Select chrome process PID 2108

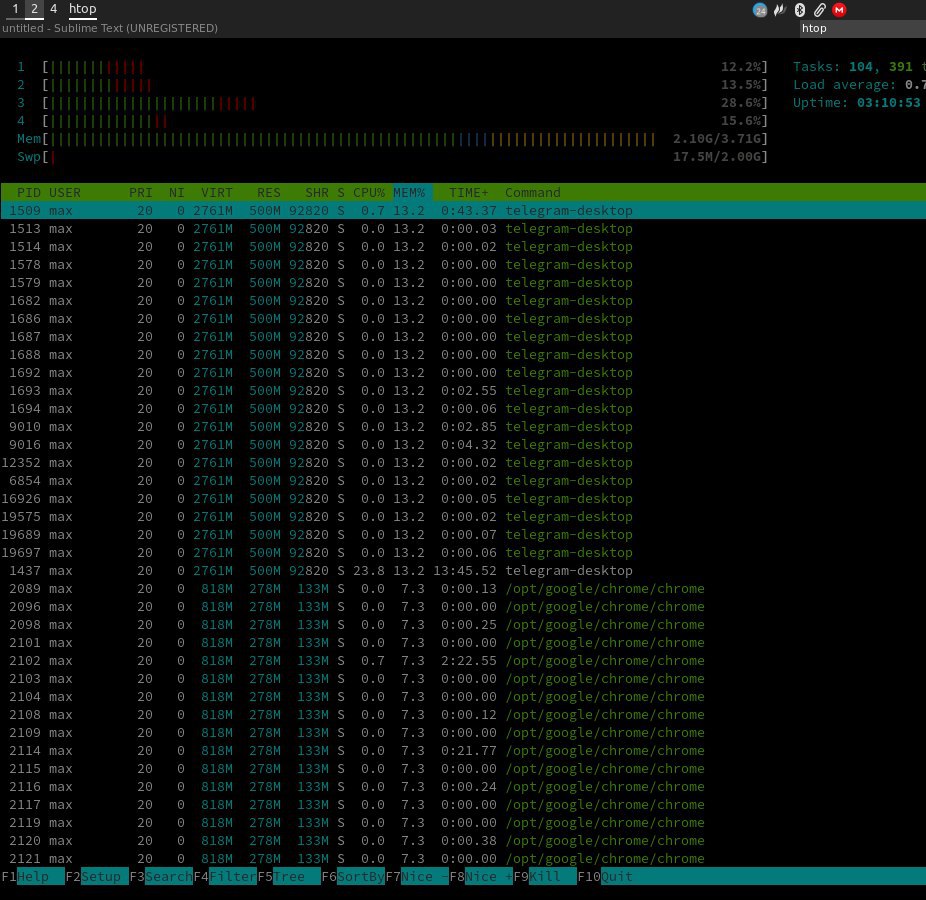pos(463,715)
